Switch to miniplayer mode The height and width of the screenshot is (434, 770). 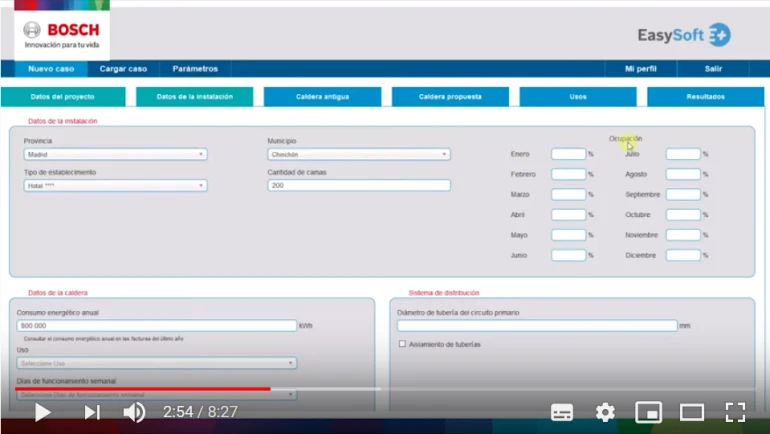648,412
